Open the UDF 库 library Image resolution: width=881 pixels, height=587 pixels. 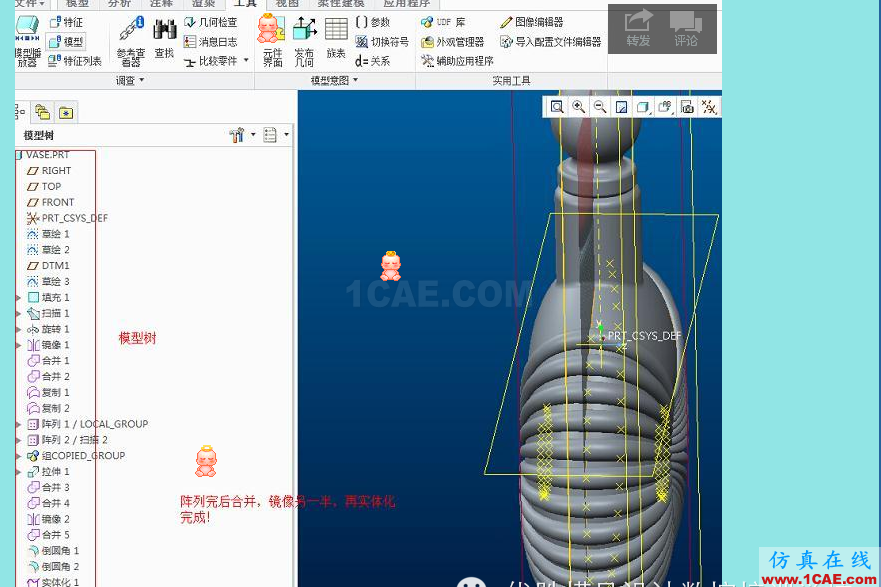[x=443, y=22]
